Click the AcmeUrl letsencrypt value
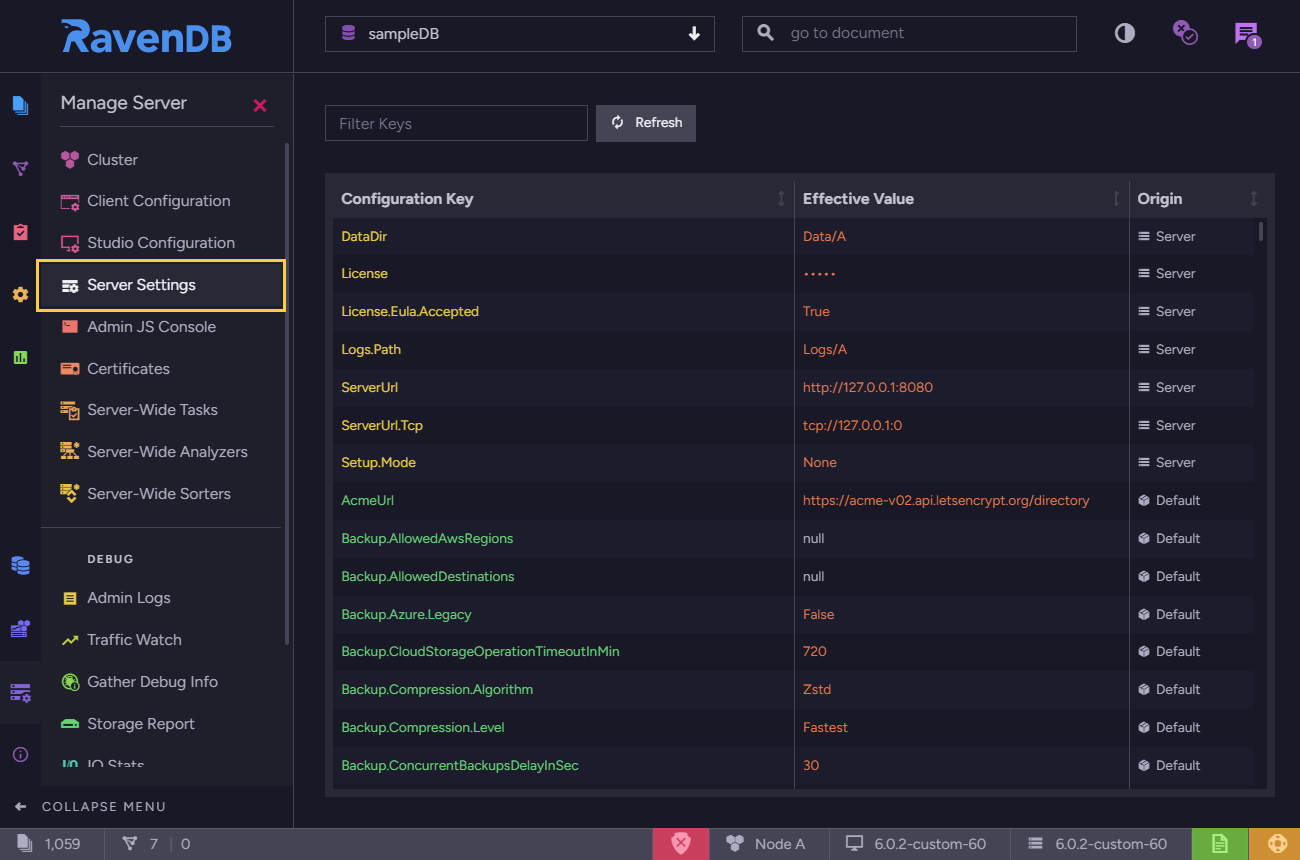This screenshot has height=860, width=1300. pos(946,501)
